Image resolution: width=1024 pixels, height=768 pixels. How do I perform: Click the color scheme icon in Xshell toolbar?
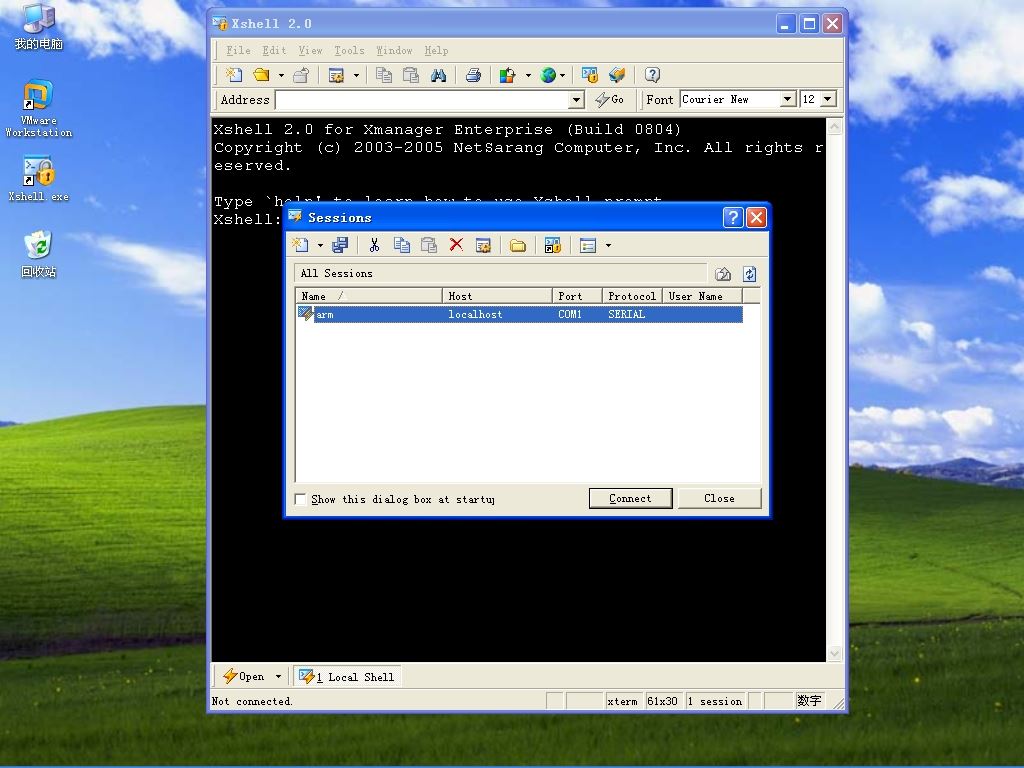click(507, 75)
